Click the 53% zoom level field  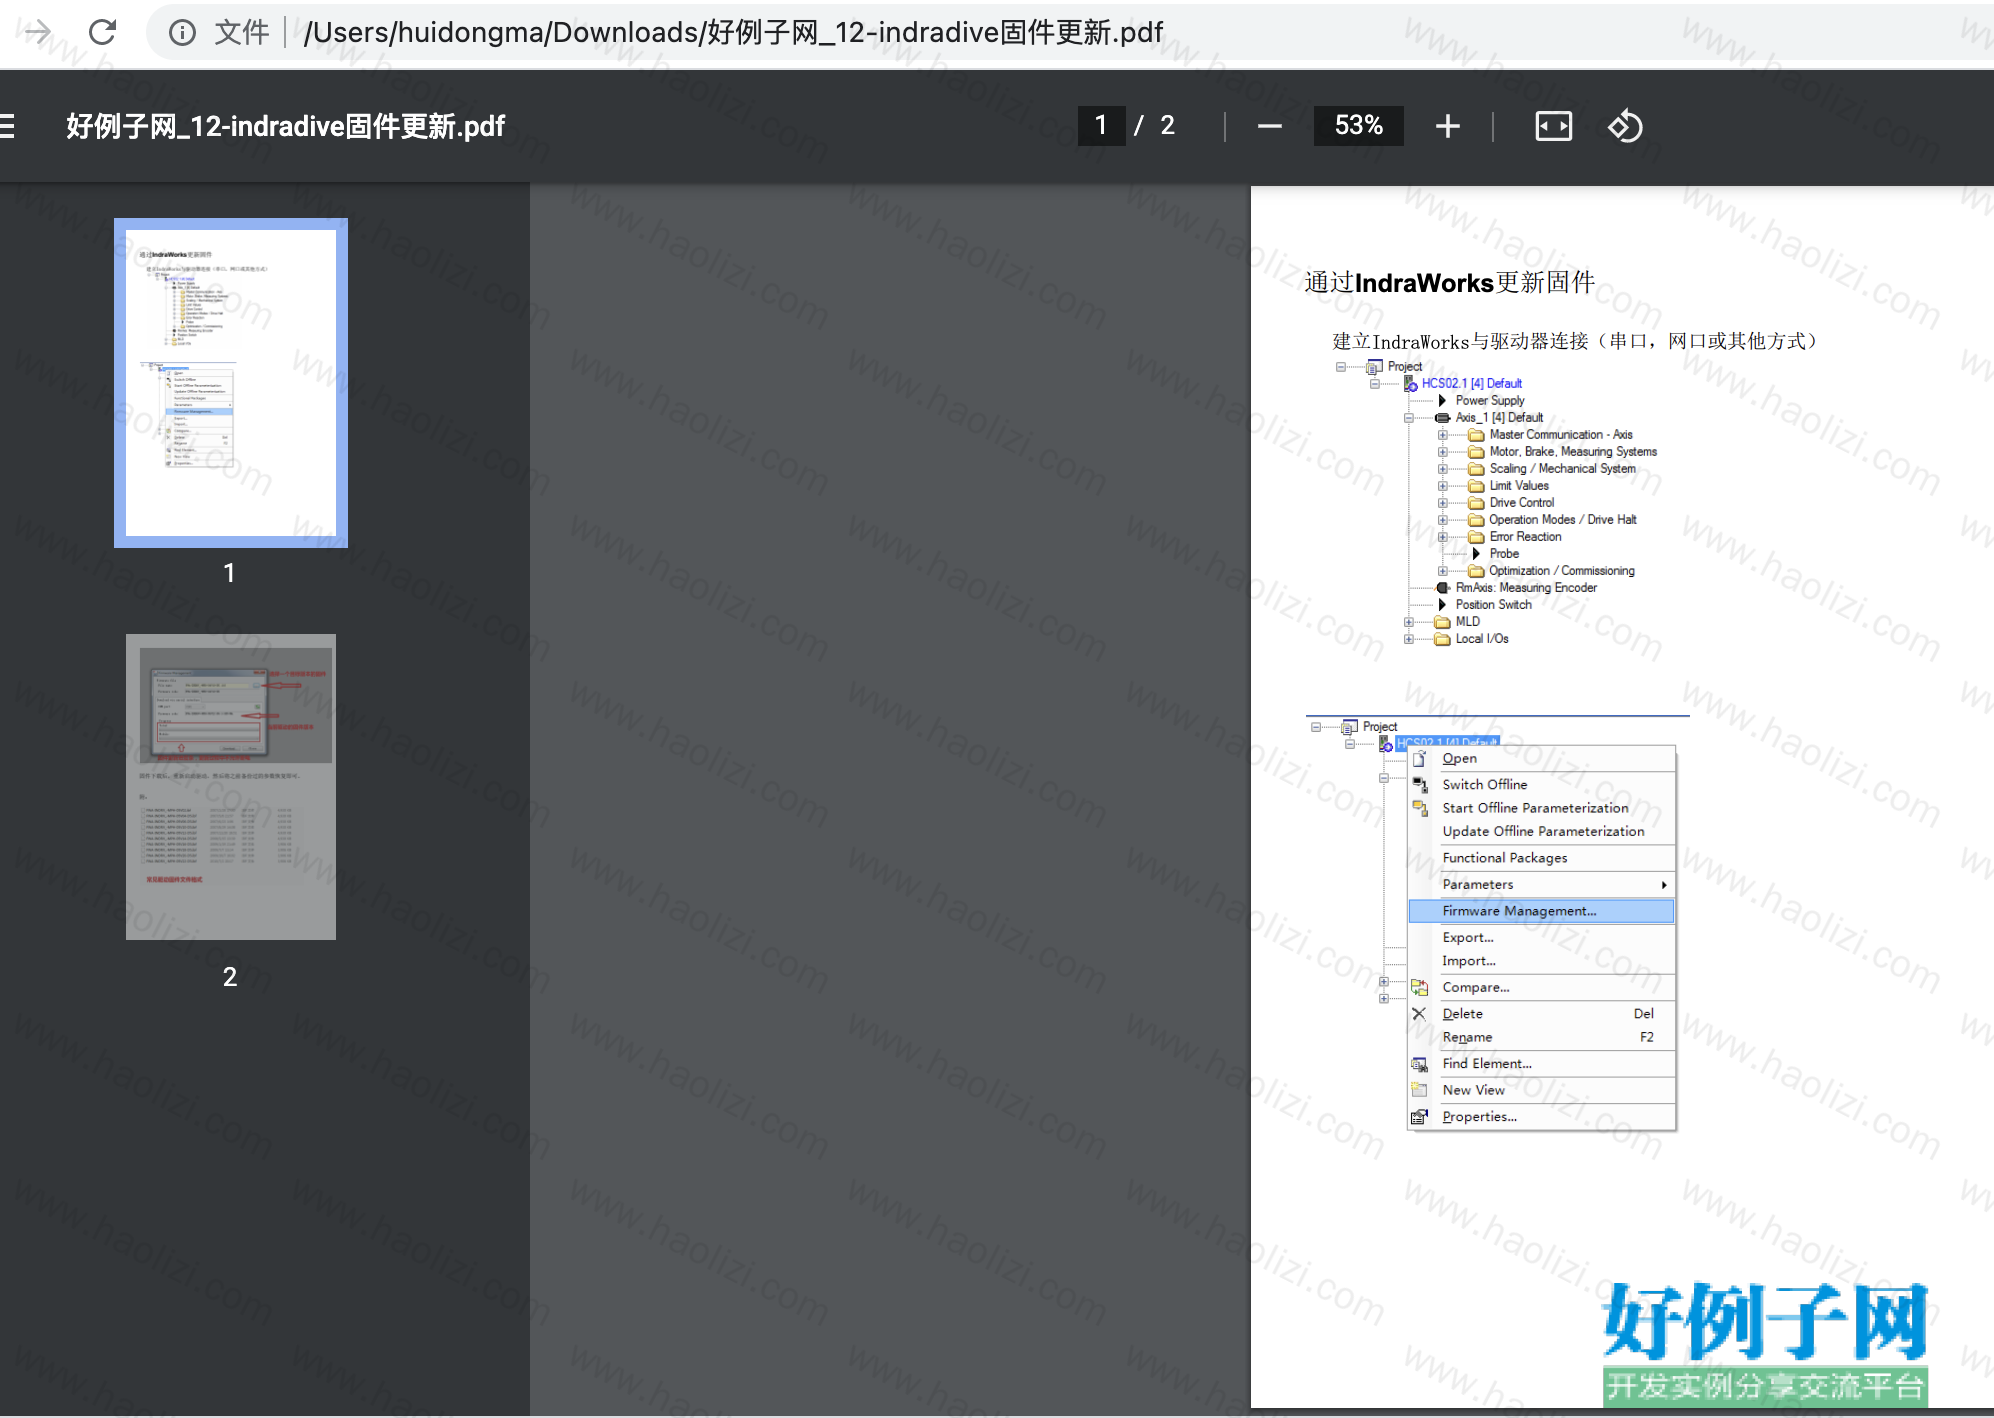pyautogui.click(x=1358, y=126)
